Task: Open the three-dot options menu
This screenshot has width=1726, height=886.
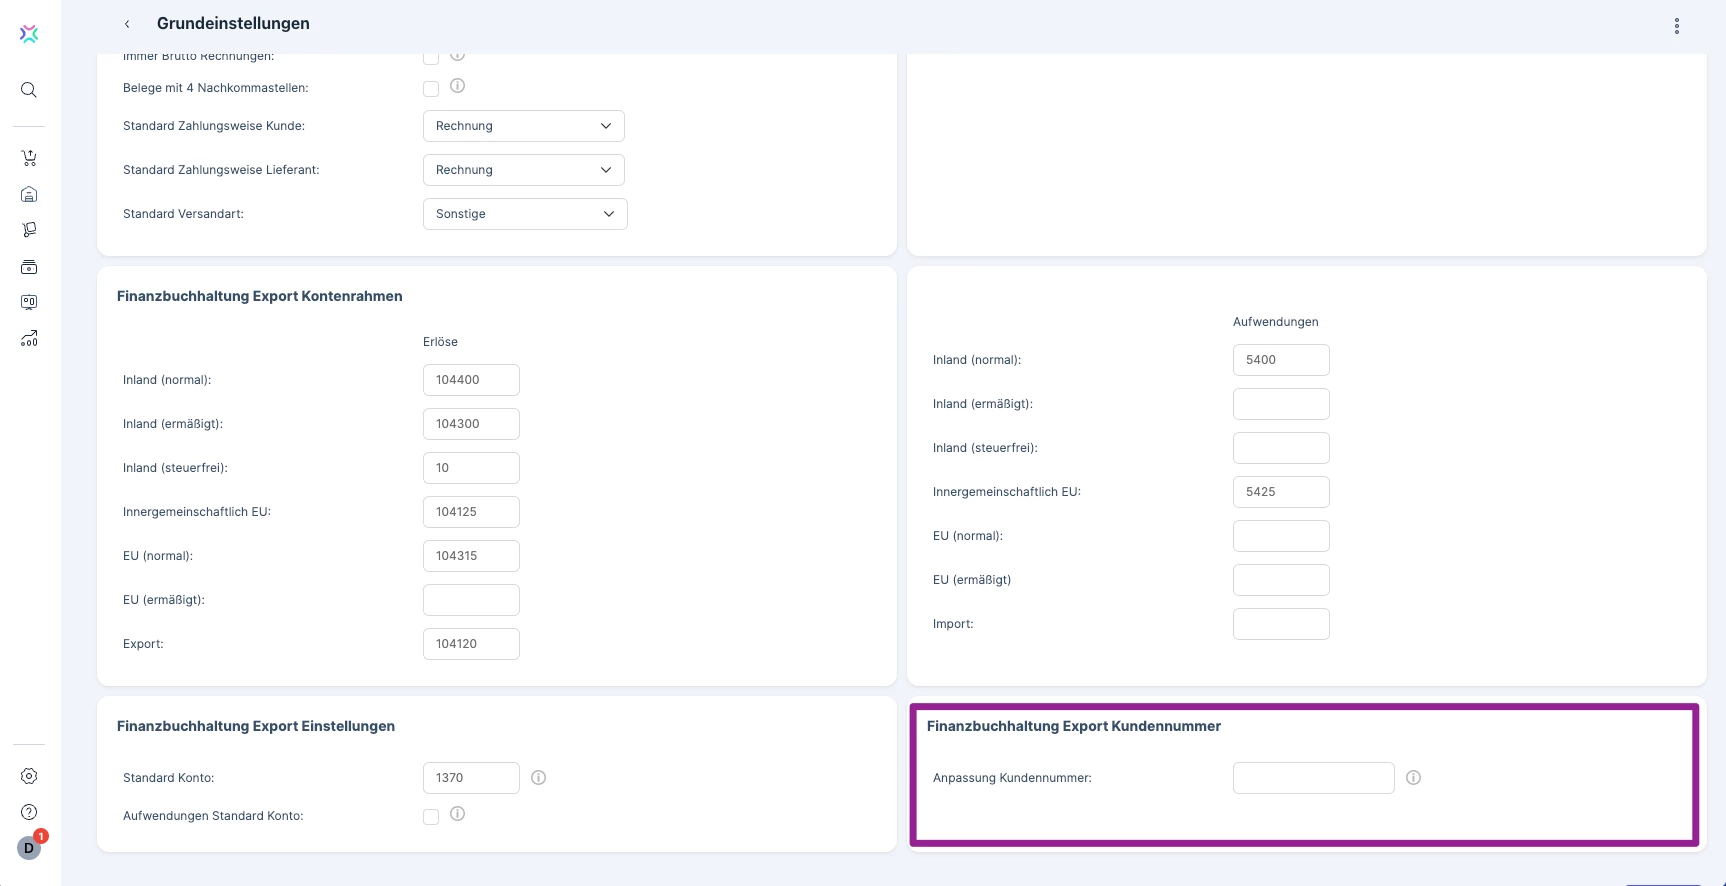Action: pos(1677,26)
